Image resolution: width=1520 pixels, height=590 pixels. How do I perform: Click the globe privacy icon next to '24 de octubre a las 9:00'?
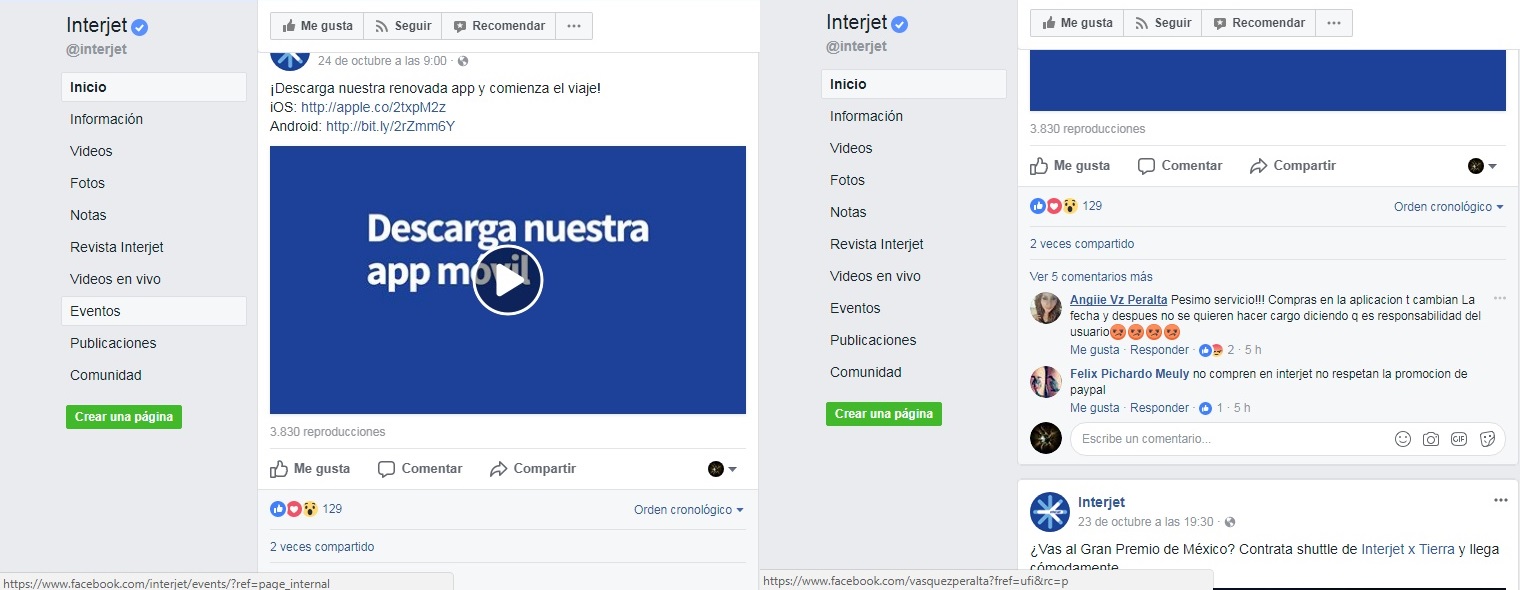(462, 61)
